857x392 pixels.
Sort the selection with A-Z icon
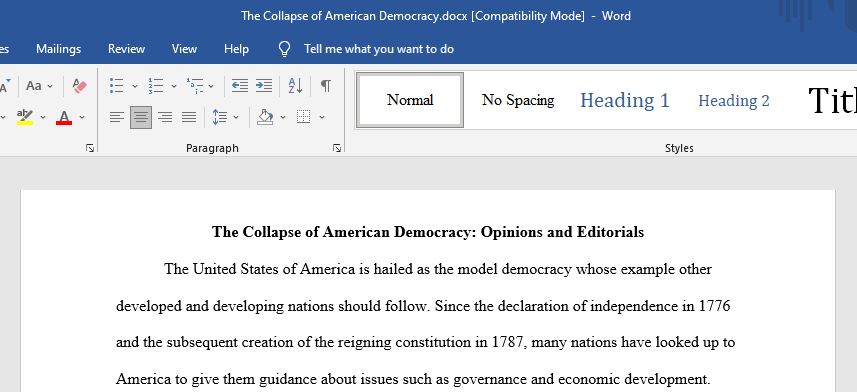(295, 86)
